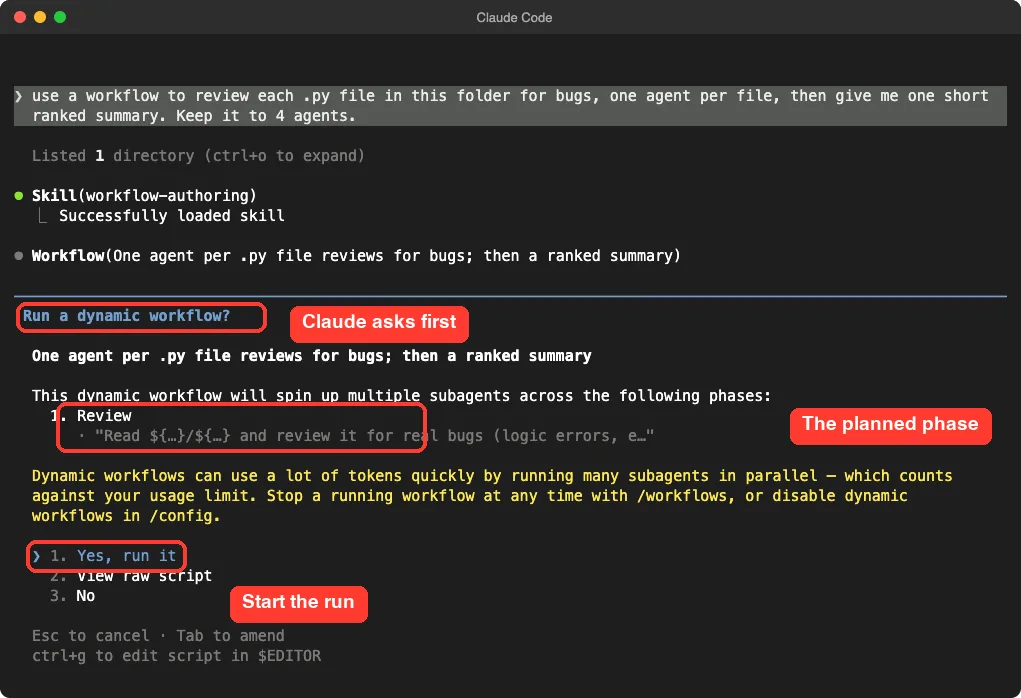The image size is (1021, 698).
Task: Maximize the window using the green button
Action: click(x=60, y=17)
